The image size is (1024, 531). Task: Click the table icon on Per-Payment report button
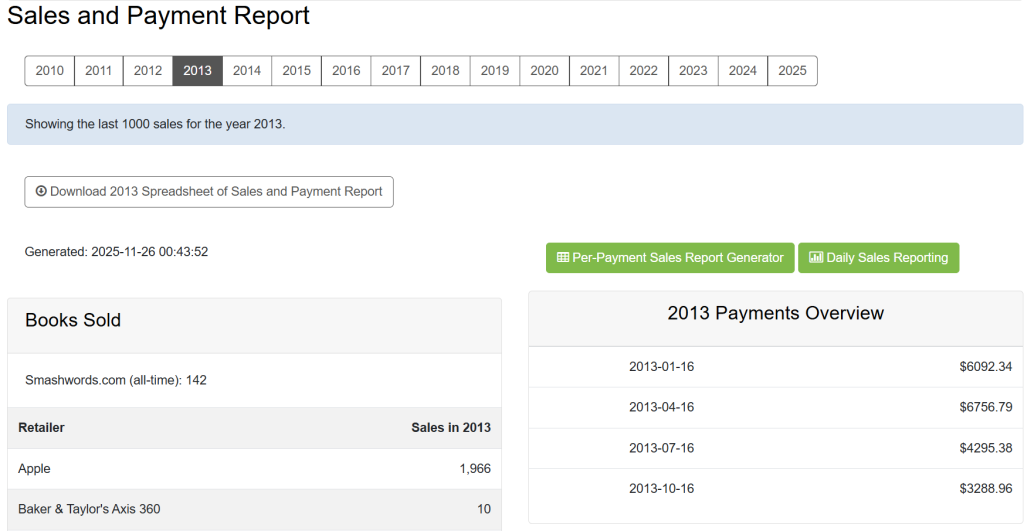(x=563, y=258)
